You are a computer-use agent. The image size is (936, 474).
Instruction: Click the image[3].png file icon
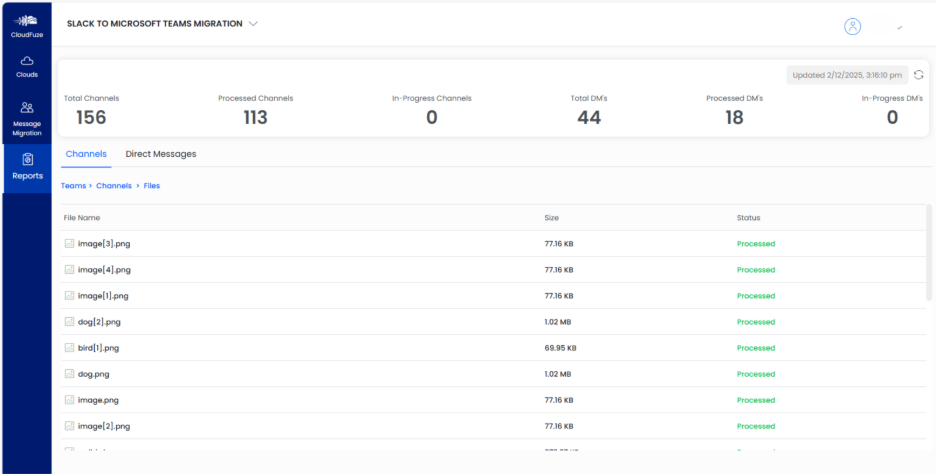69,244
